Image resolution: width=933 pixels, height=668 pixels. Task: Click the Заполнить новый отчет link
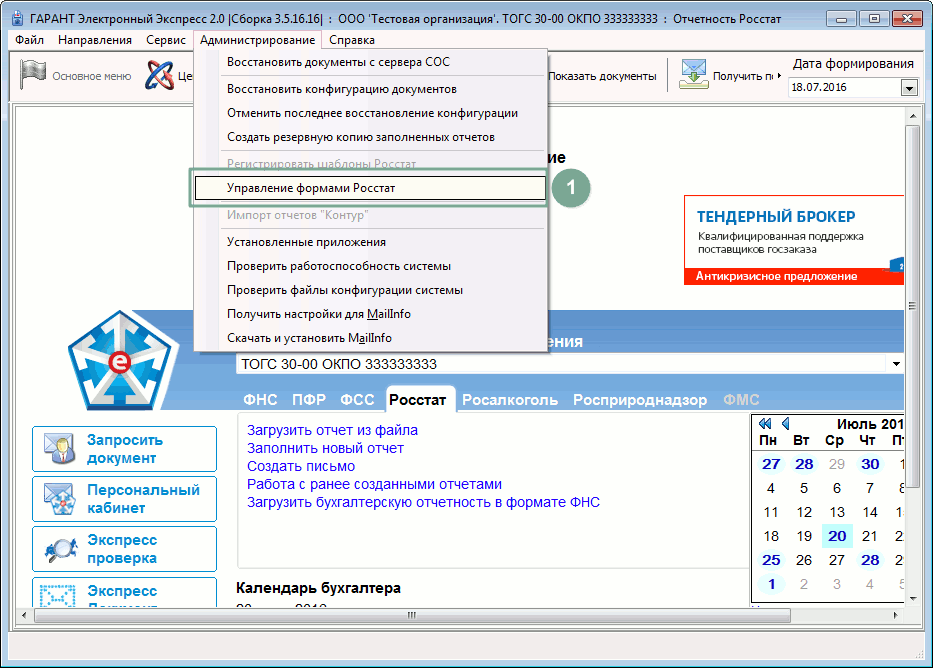point(325,448)
